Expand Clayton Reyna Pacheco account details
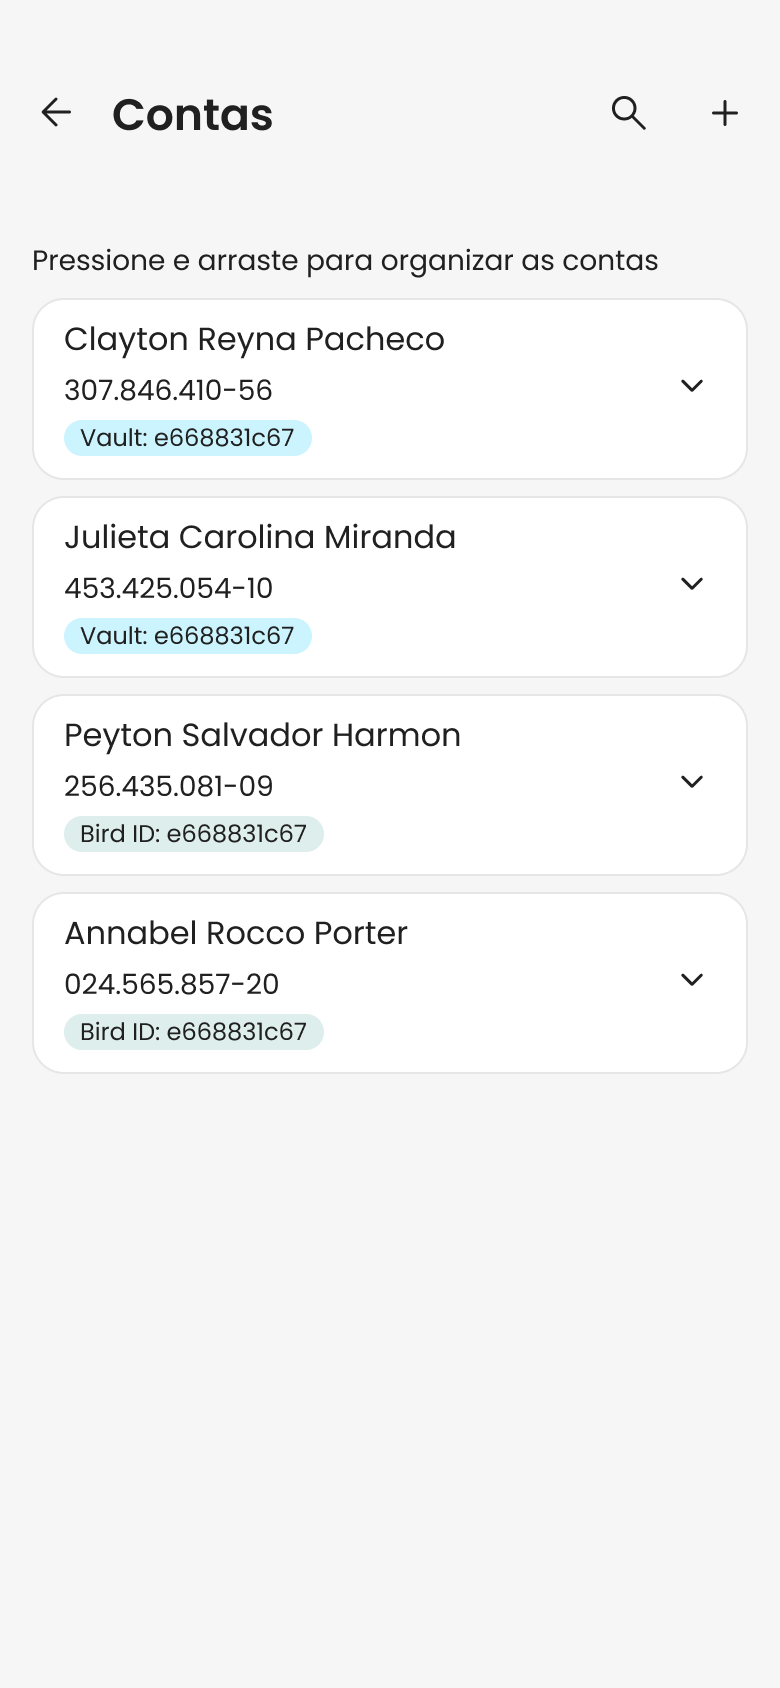The height and width of the screenshot is (1688, 780). tap(692, 386)
